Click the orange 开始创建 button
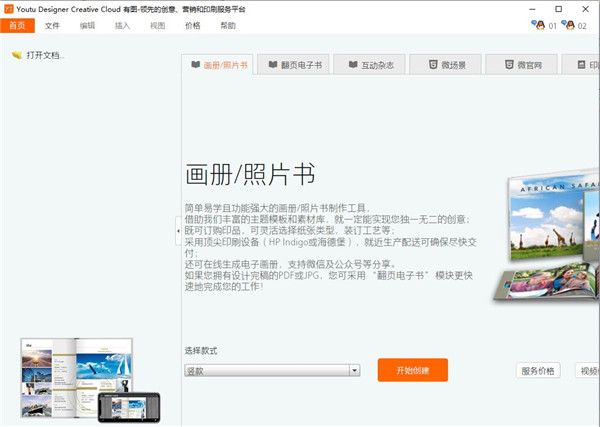The image size is (600, 427). (x=412, y=370)
